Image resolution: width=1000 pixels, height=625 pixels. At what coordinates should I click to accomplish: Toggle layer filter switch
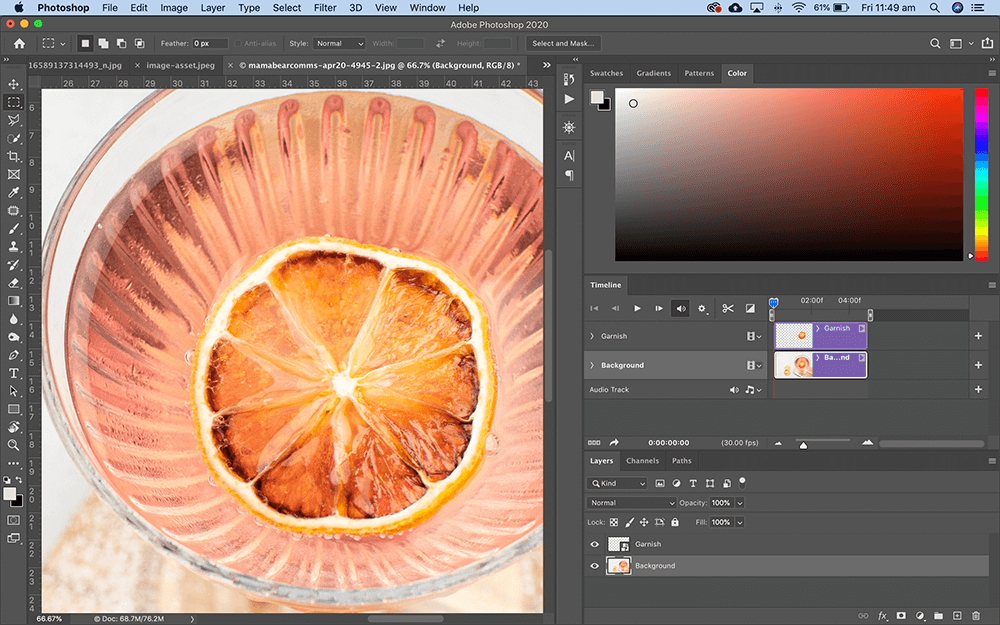tap(742, 482)
